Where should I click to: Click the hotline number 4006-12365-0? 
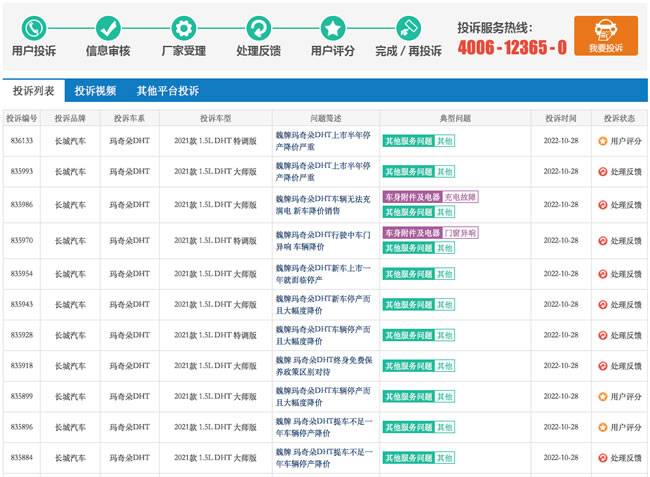[512, 47]
